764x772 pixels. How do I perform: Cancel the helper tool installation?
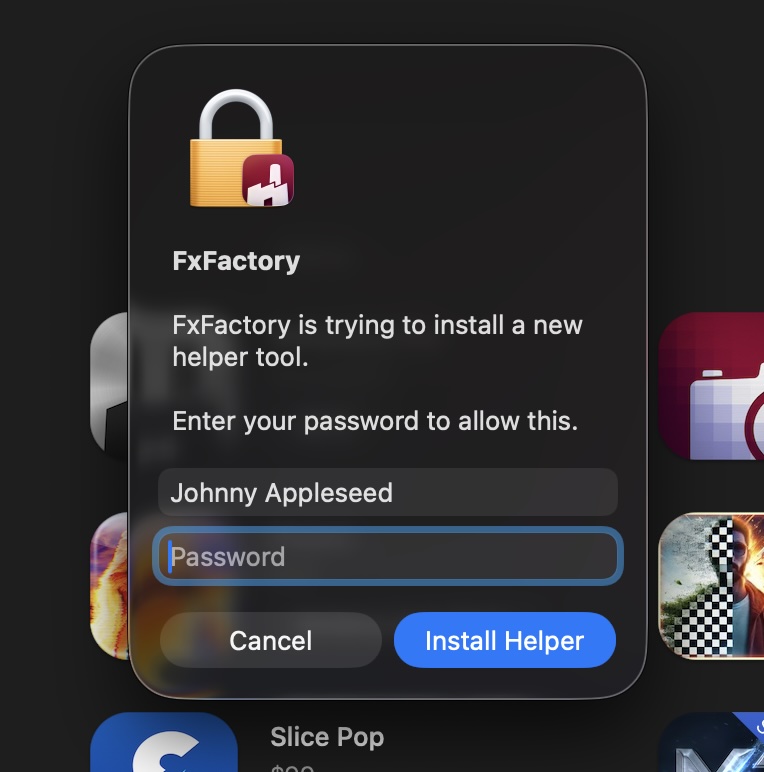[x=271, y=640]
